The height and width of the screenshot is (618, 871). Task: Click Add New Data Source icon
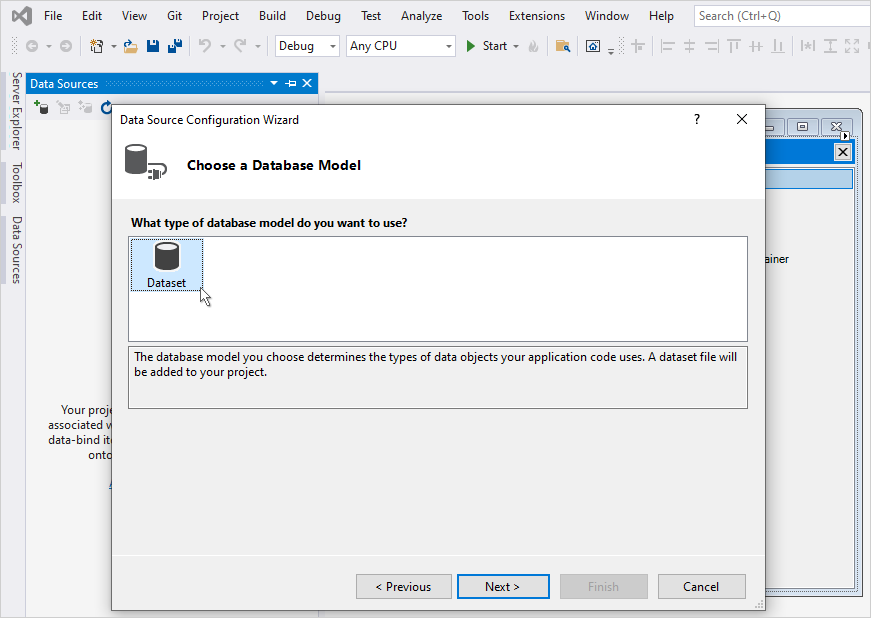41,107
